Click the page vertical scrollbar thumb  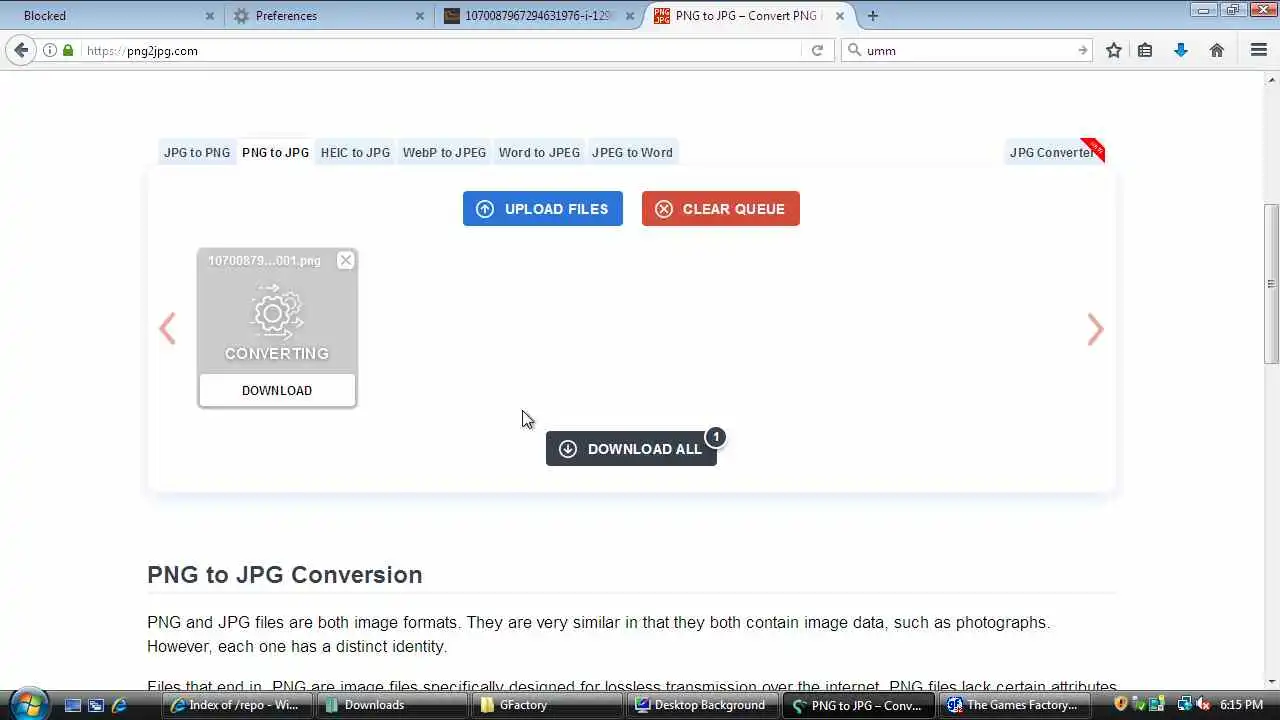click(x=1272, y=284)
